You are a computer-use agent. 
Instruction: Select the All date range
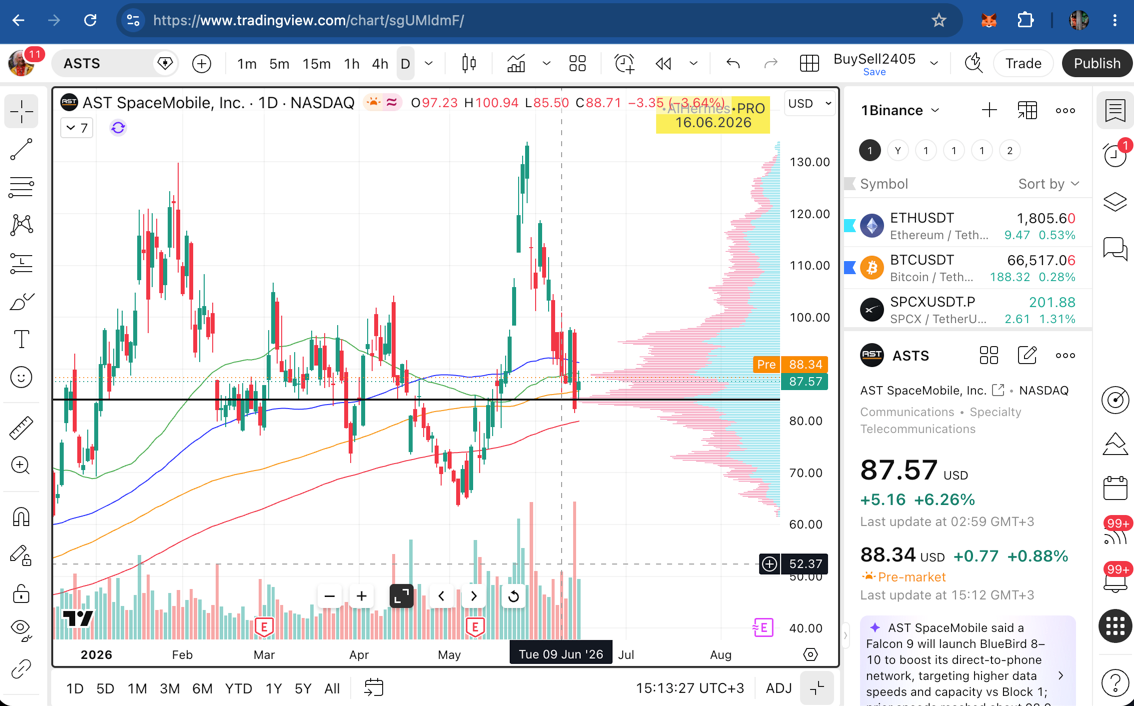tap(332, 689)
